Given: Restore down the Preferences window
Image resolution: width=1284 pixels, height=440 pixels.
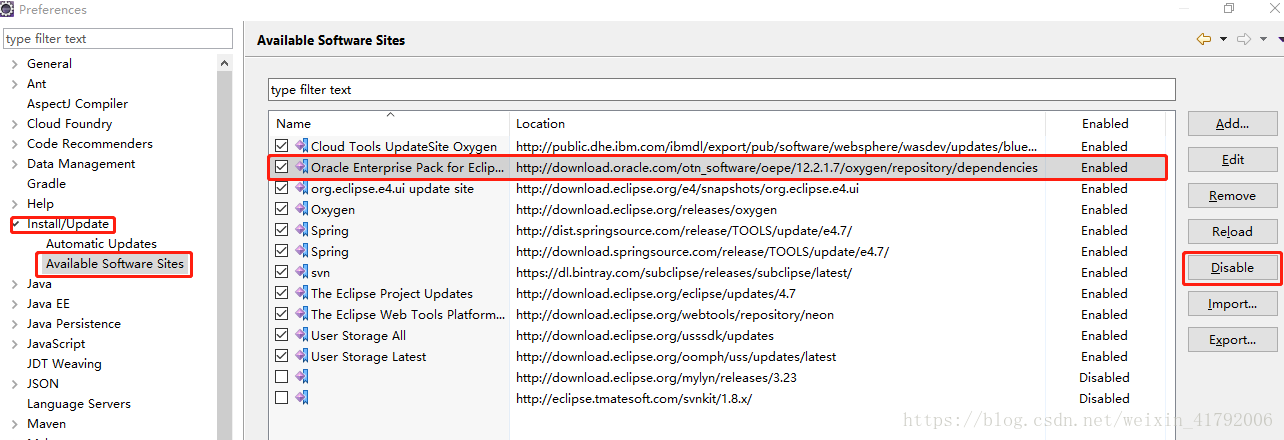Looking at the screenshot, I should tap(1229, 9).
